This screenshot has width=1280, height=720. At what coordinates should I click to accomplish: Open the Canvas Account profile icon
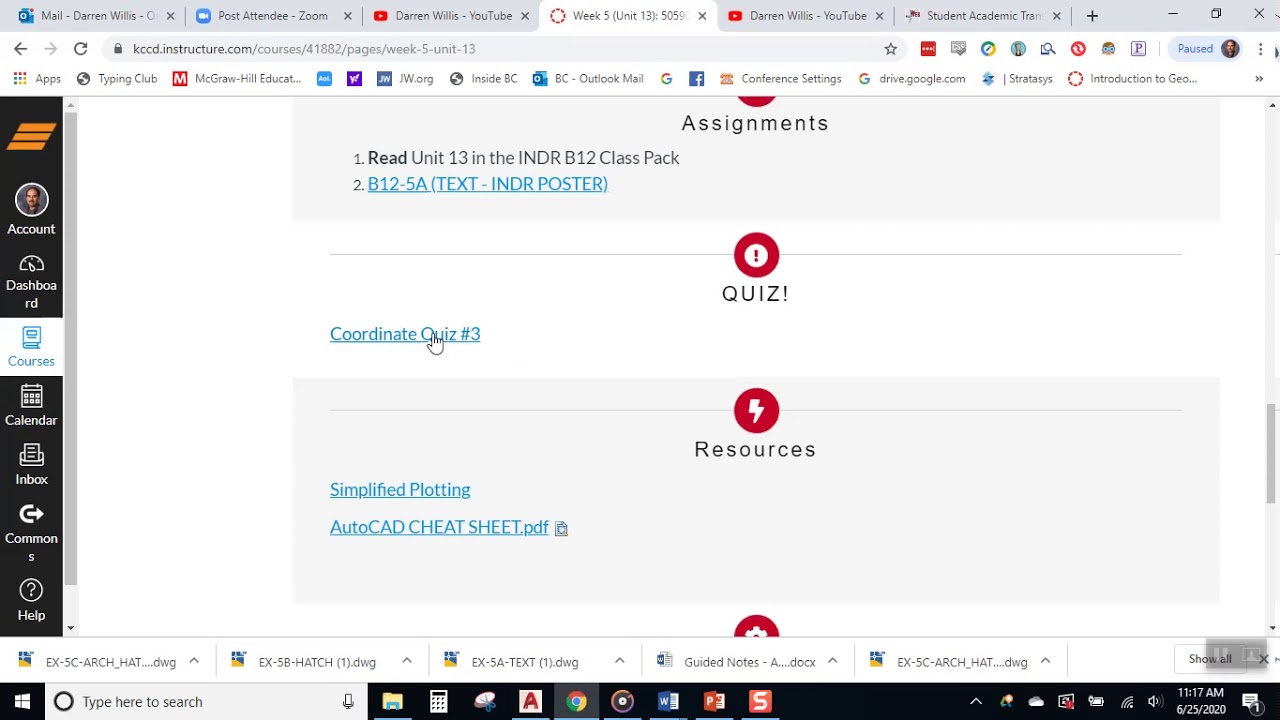(x=31, y=200)
